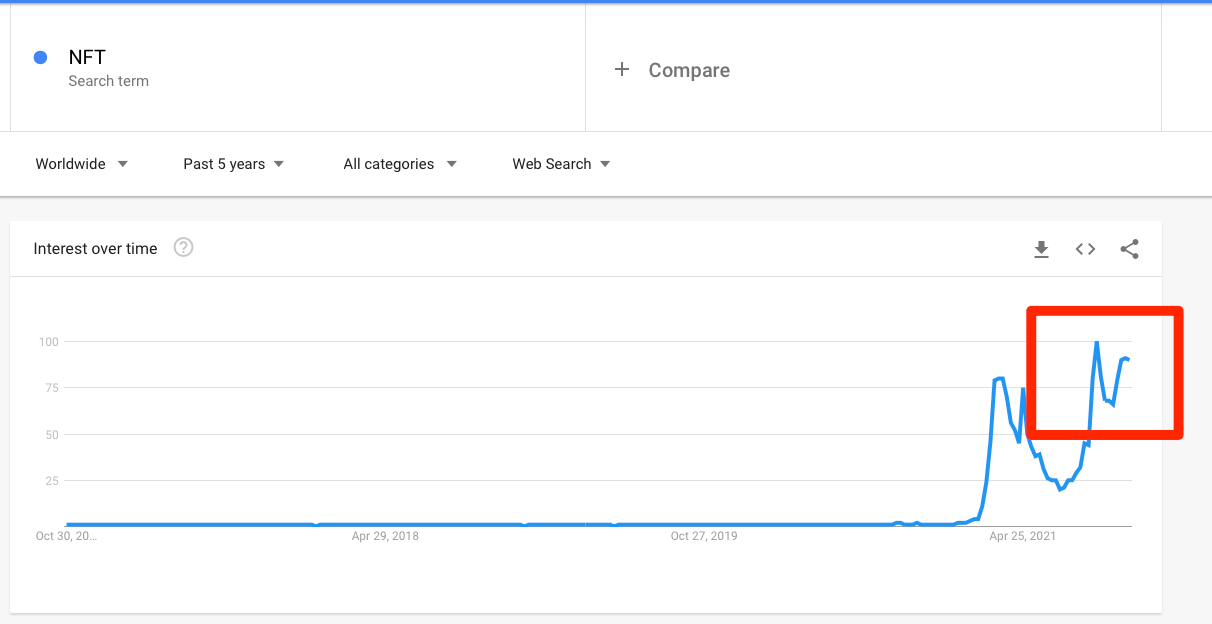
Task: Click the 75 value axis label
Action: coord(48,388)
